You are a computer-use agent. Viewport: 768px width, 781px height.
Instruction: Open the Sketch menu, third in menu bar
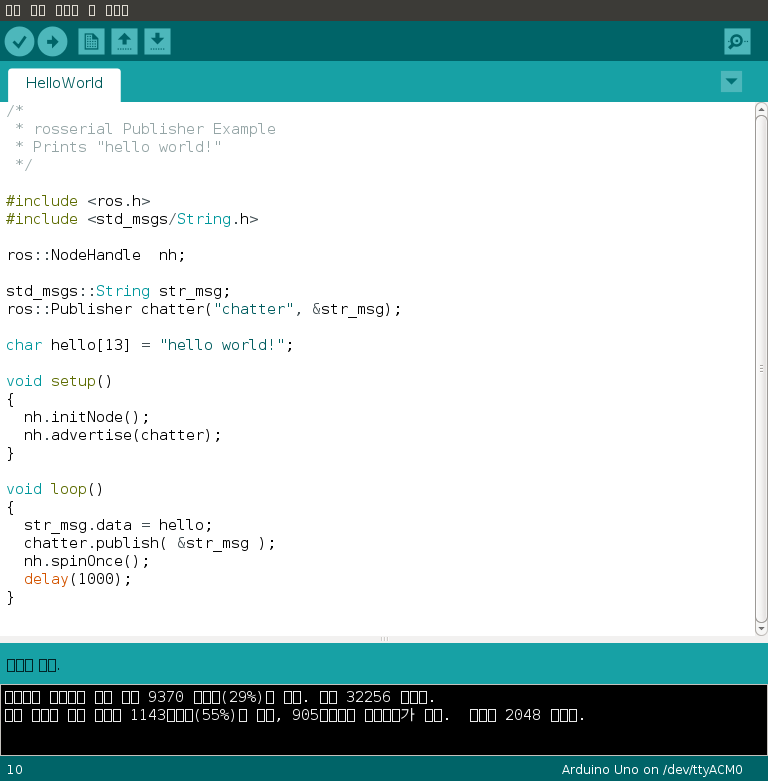67,10
